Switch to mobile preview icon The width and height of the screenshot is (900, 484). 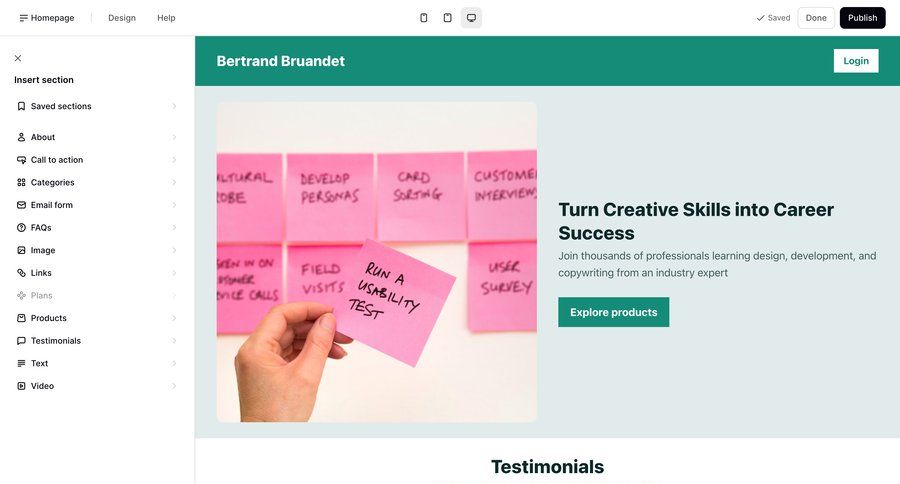pyautogui.click(x=423, y=18)
